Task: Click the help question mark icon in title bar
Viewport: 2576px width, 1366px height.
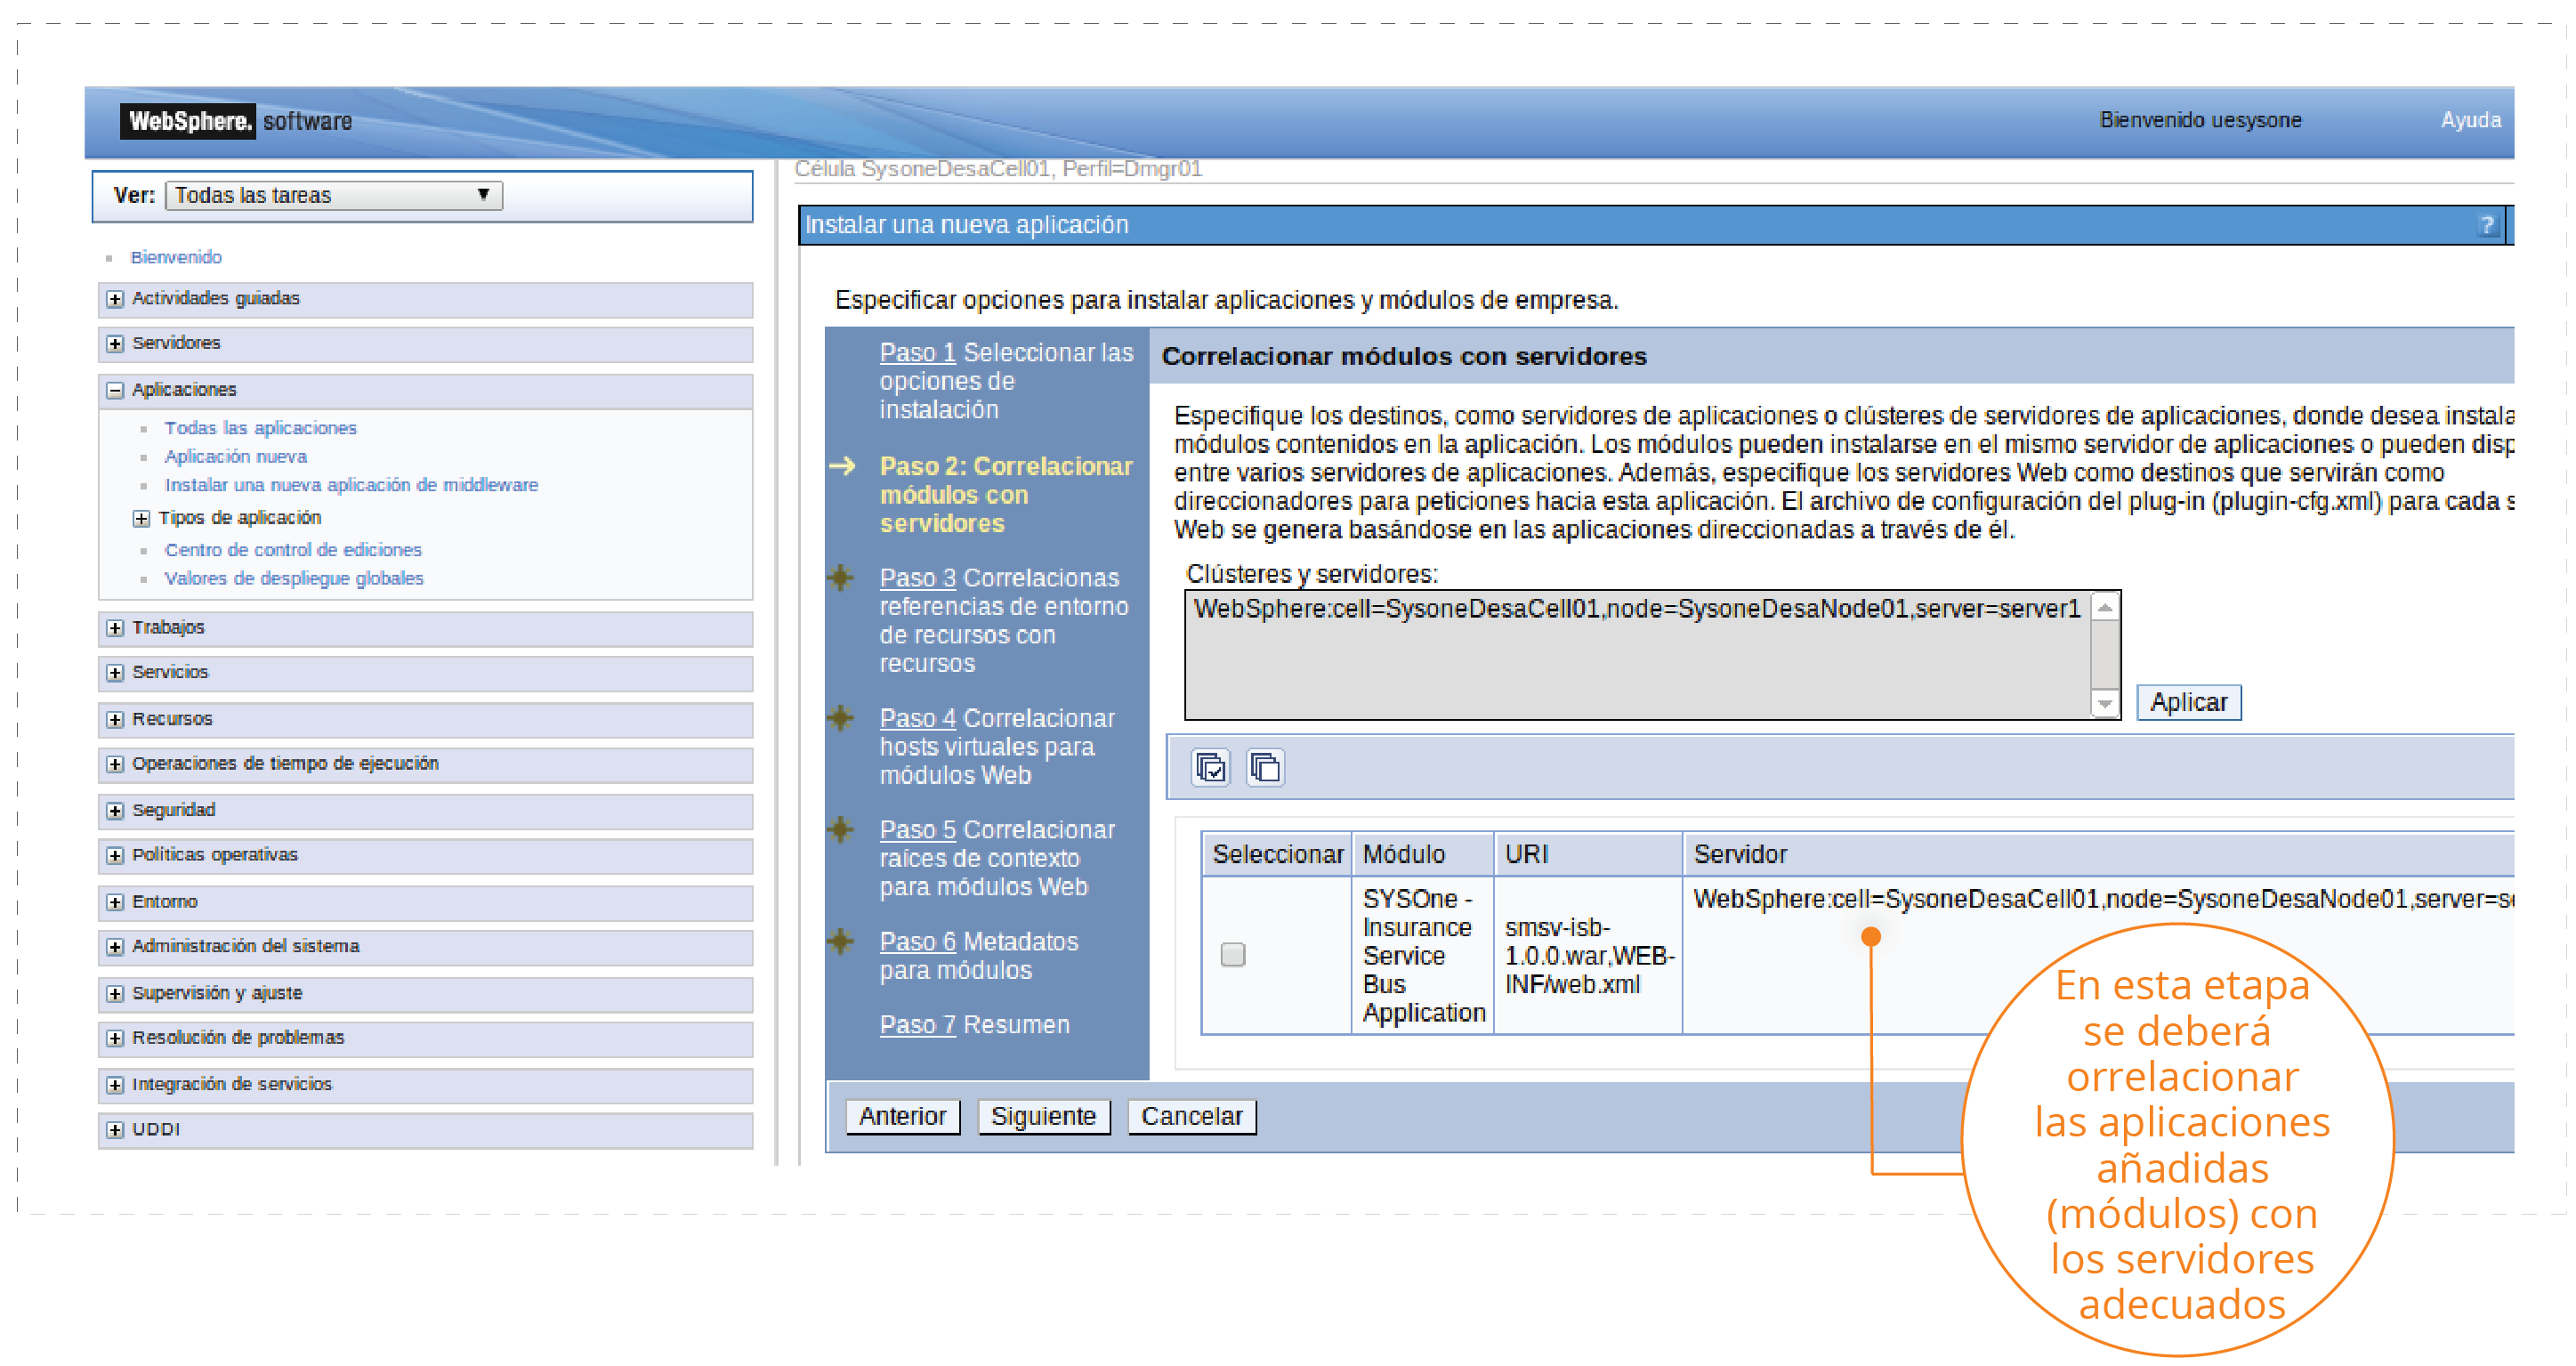Action: tap(2486, 225)
